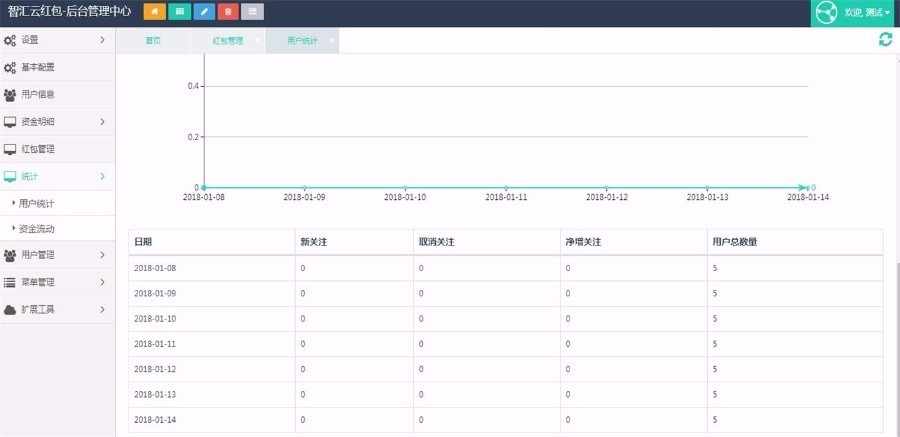Open 用户信息 in the sidebar
900x437 pixels.
(57, 95)
